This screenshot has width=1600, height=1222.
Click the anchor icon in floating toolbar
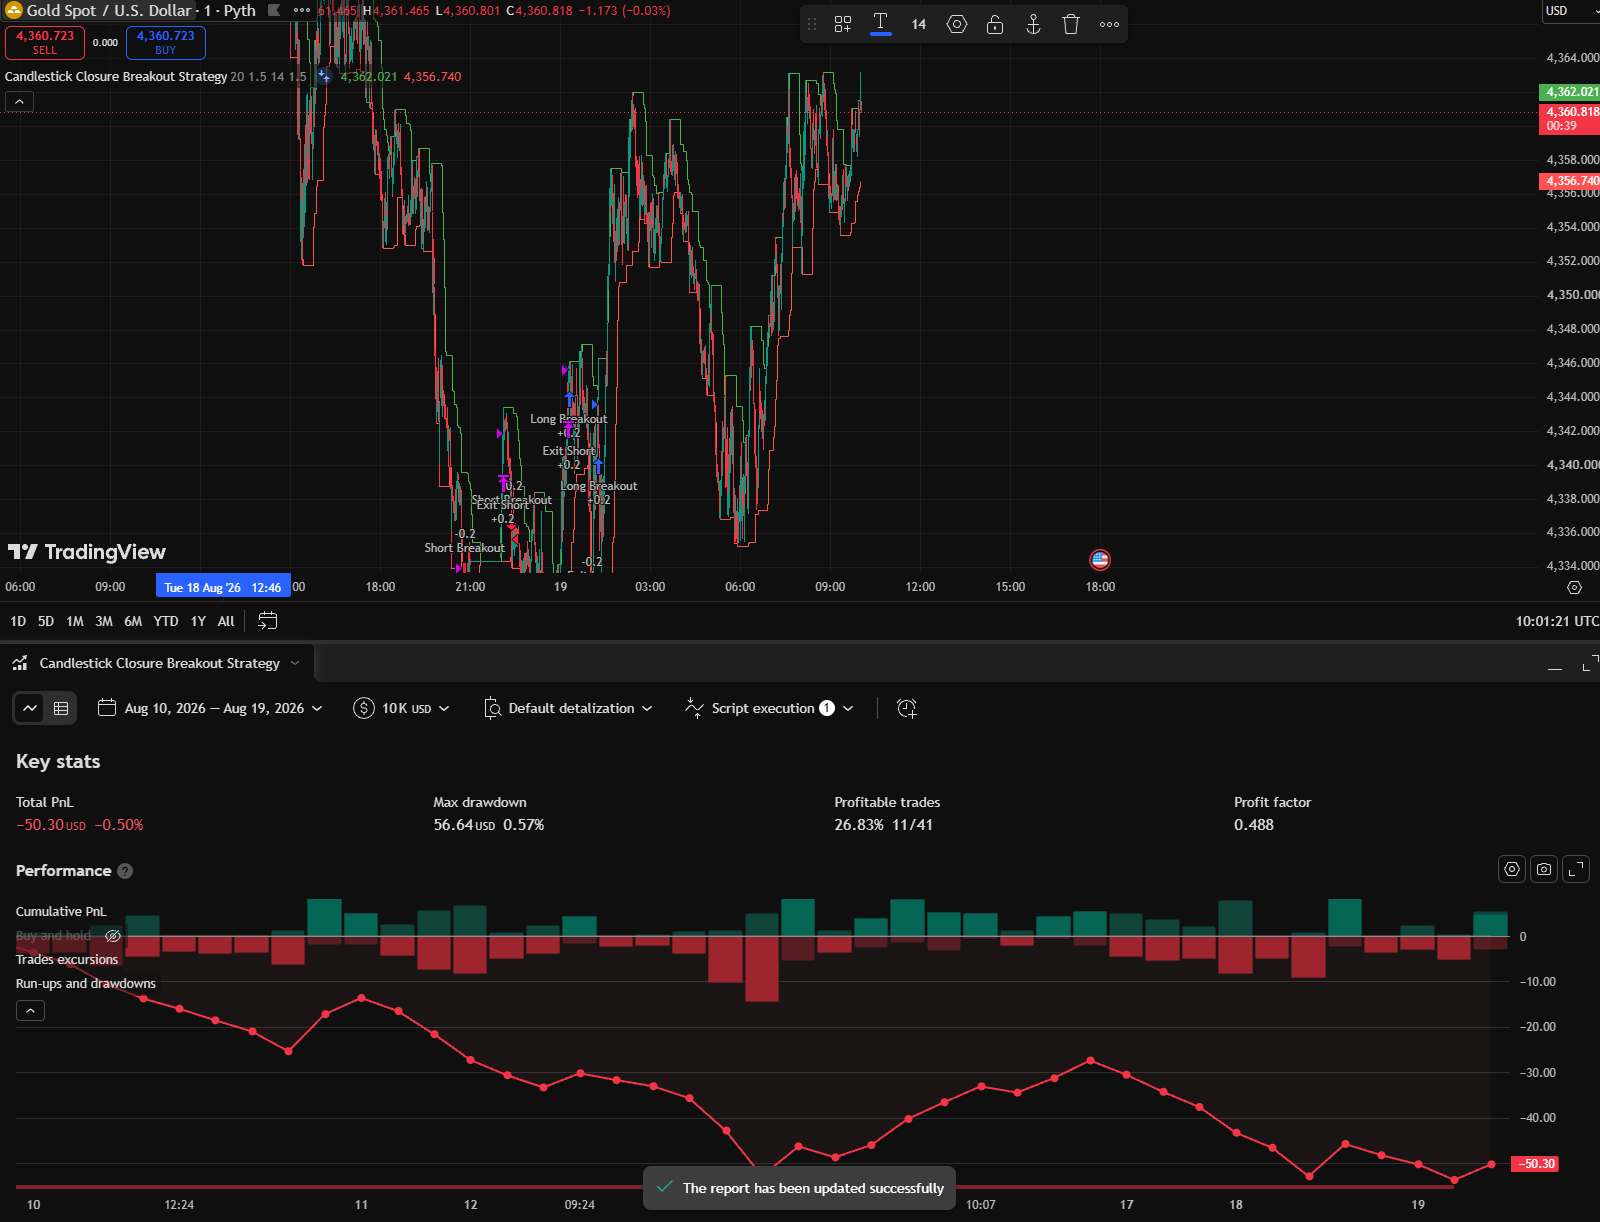click(x=1033, y=24)
